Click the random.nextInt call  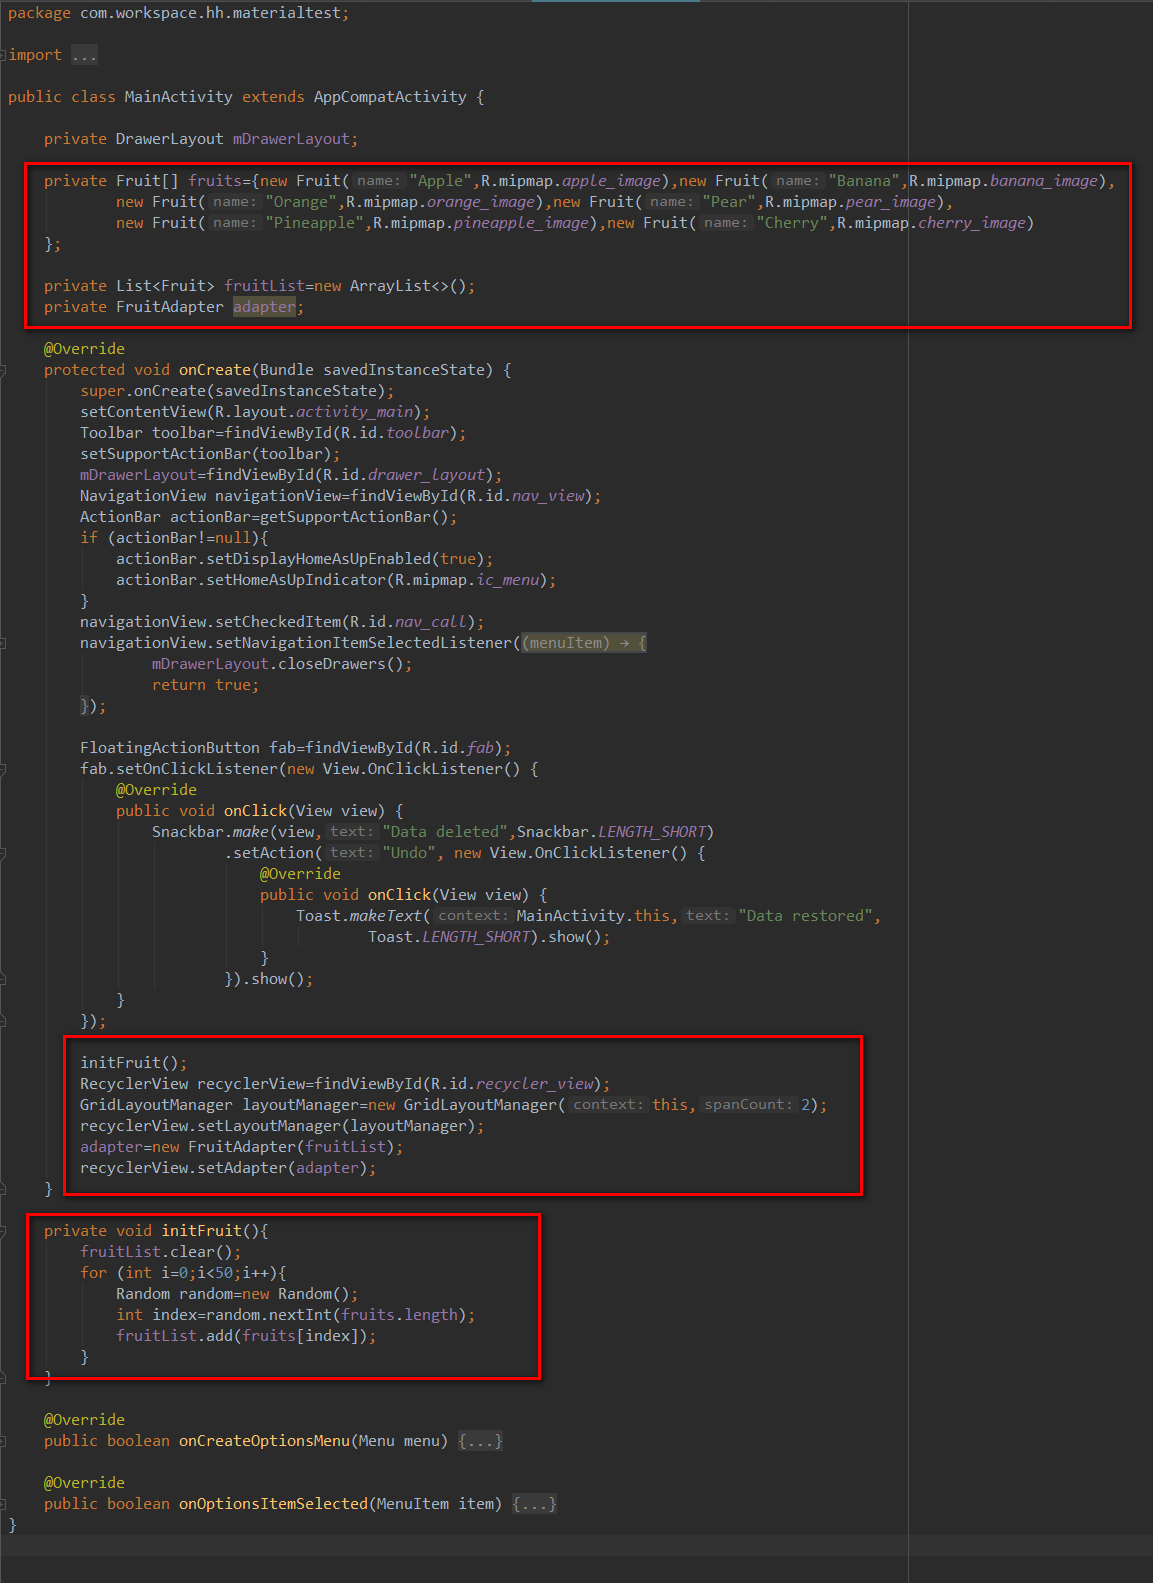click(269, 1315)
